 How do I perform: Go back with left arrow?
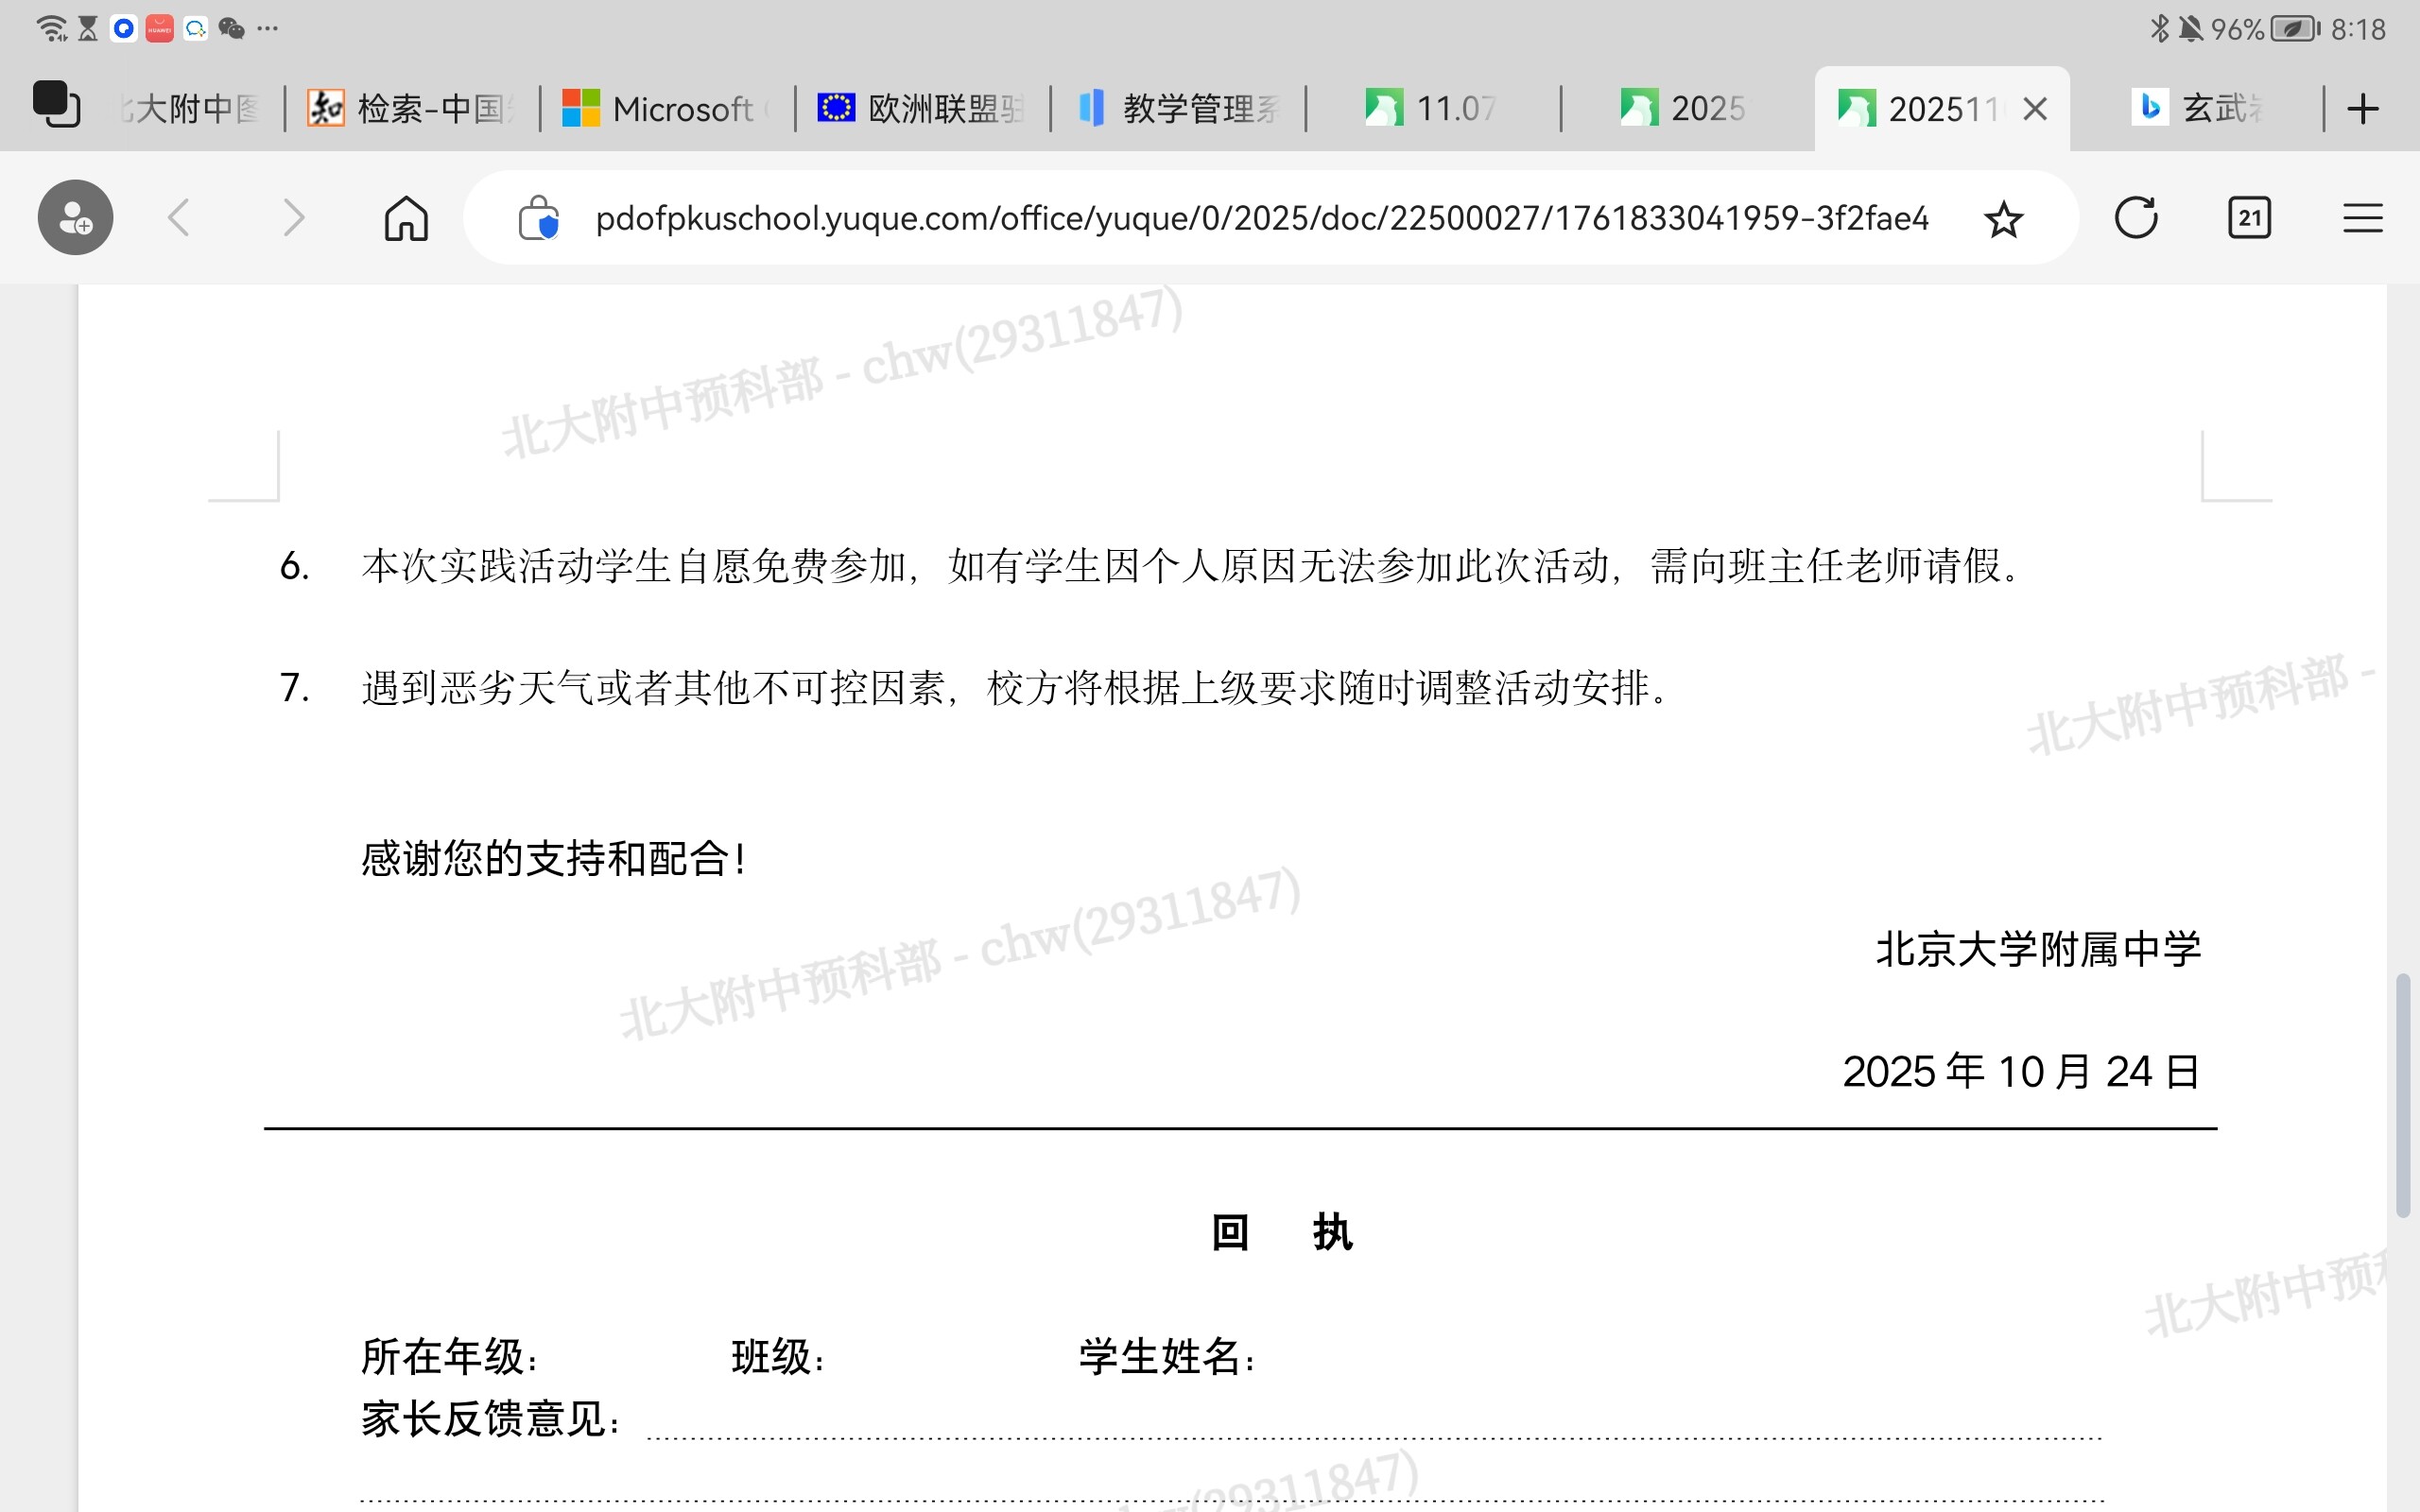tap(179, 218)
